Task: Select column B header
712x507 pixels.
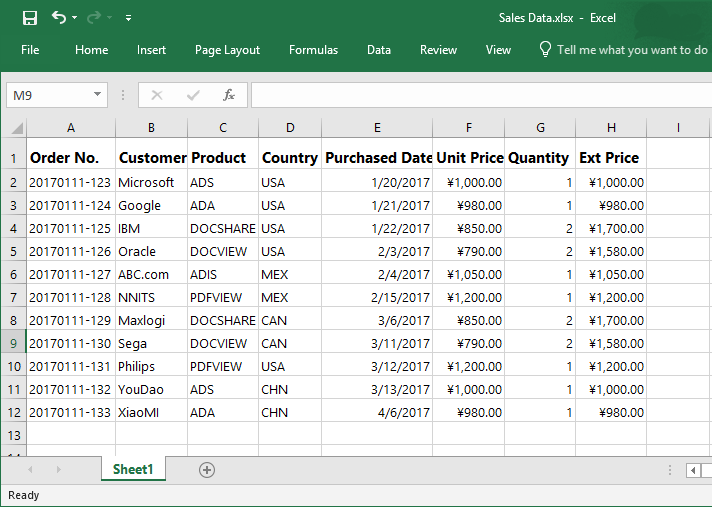Action: click(x=151, y=128)
